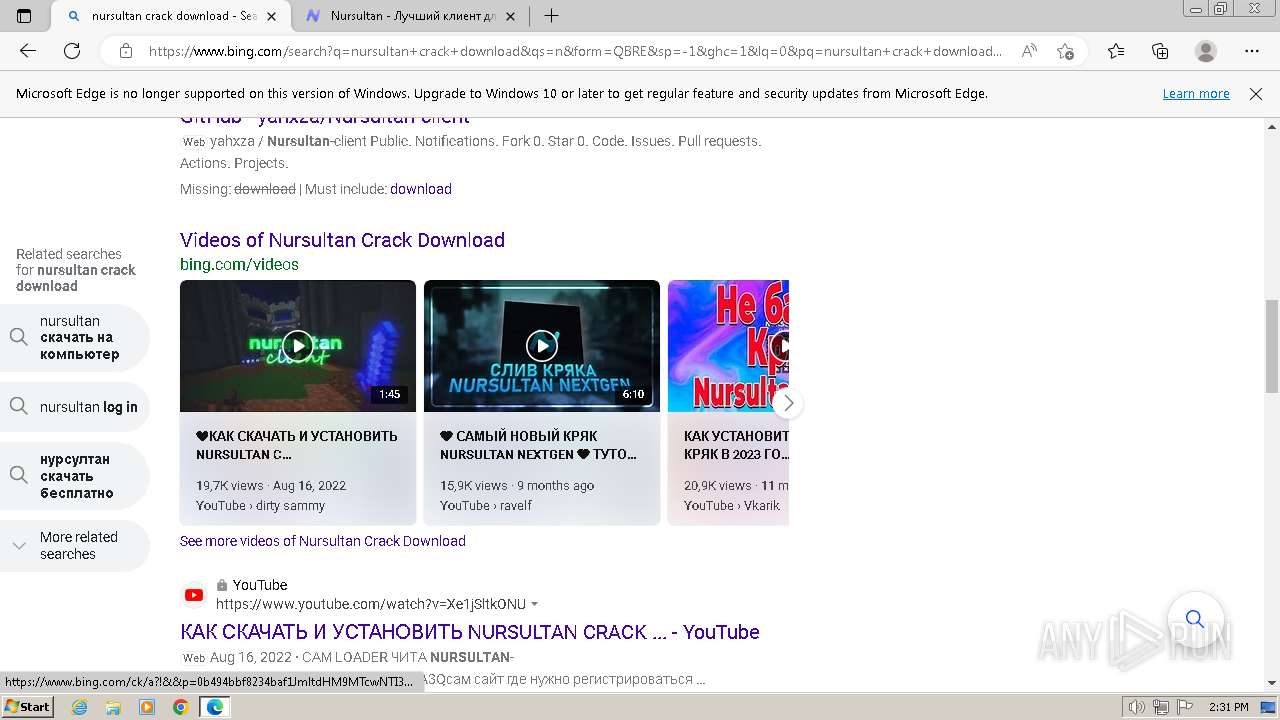Open the YouTube result КАК СКАЧАТЬ И УСТАНОВИТЬ NURSULTAN CRACK
1280x720 pixels.
point(470,632)
